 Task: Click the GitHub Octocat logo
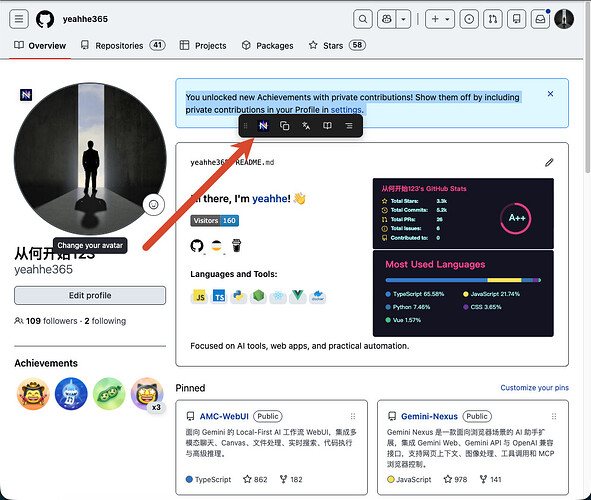(45, 19)
